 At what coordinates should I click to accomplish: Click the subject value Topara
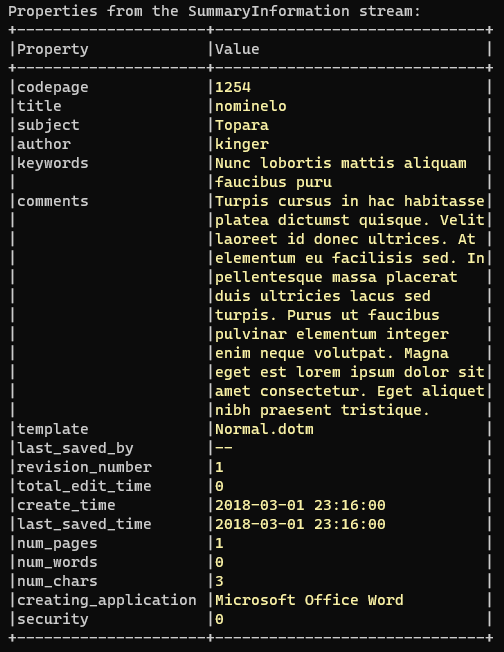tap(242, 125)
